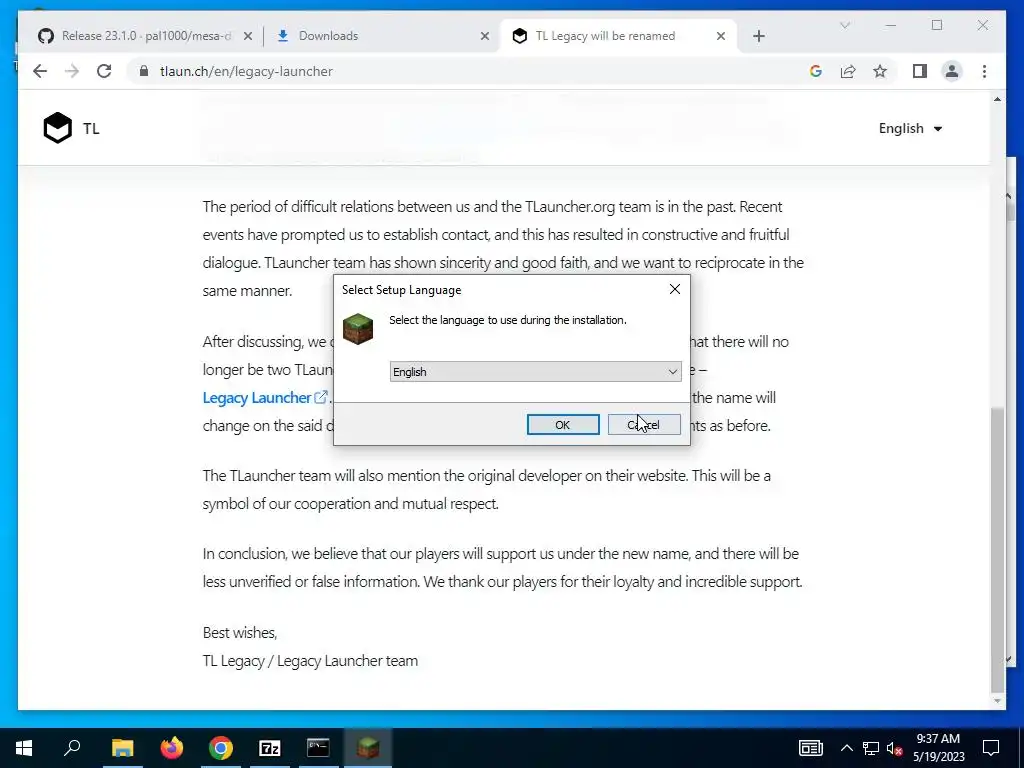Viewport: 1024px width, 768px height.
Task: Click the scrollbar up arrow
Action: point(997,99)
